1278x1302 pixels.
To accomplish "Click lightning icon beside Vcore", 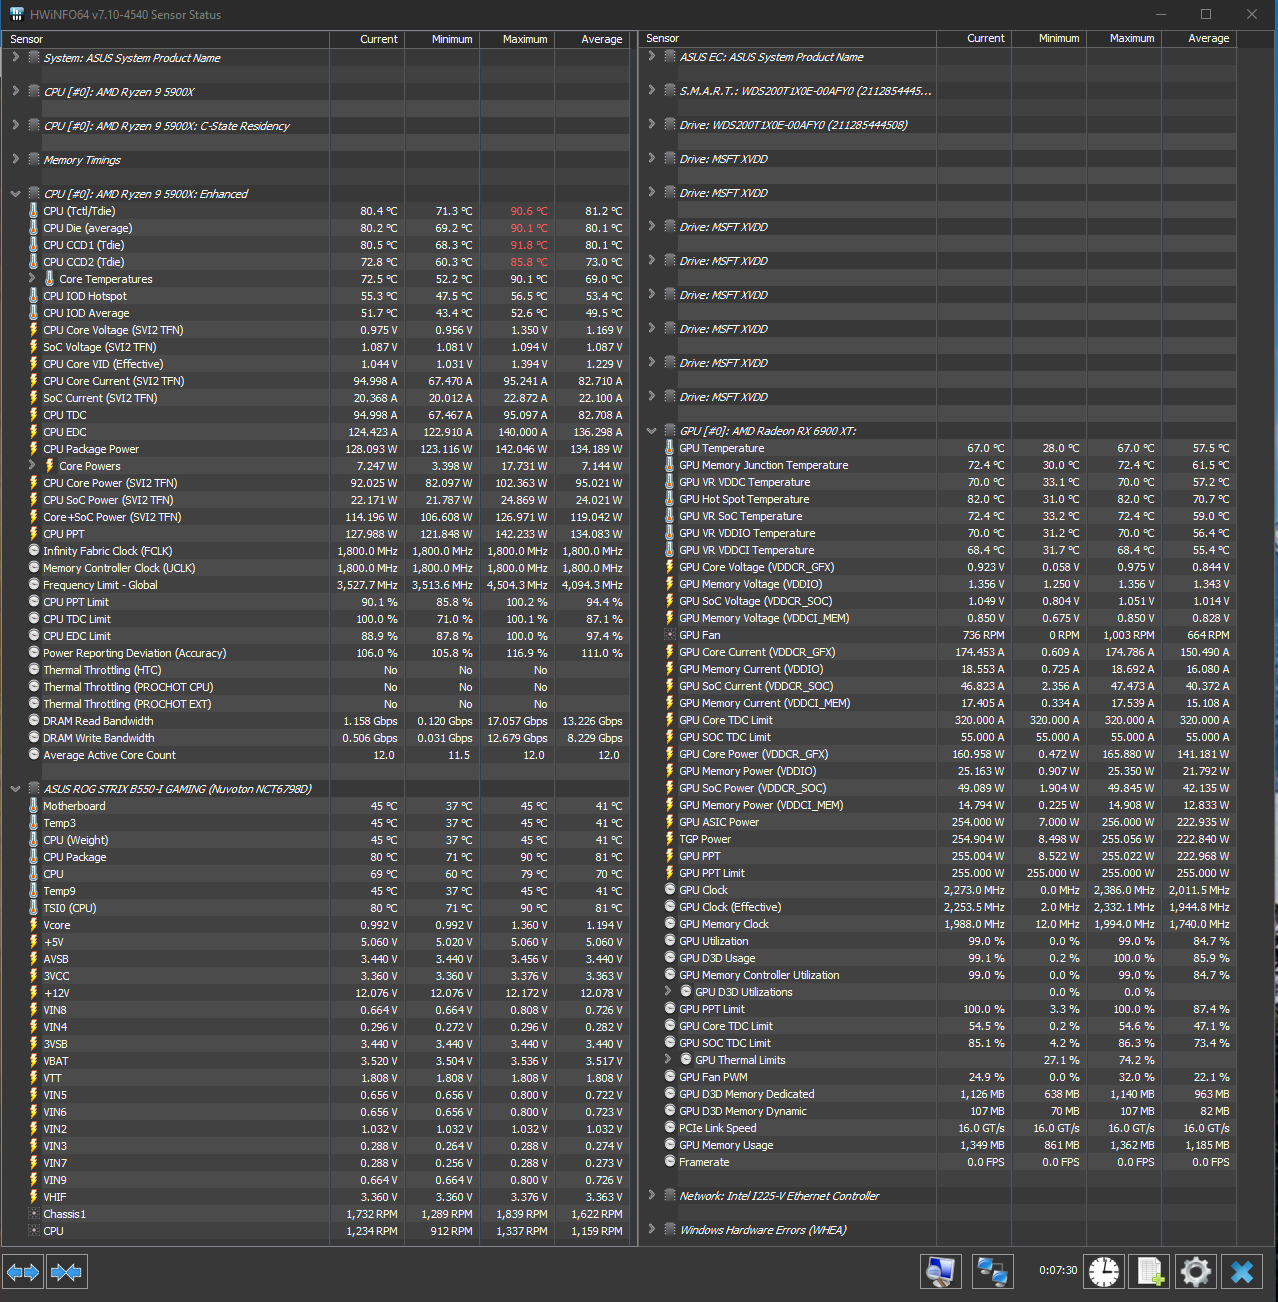I will [34, 925].
